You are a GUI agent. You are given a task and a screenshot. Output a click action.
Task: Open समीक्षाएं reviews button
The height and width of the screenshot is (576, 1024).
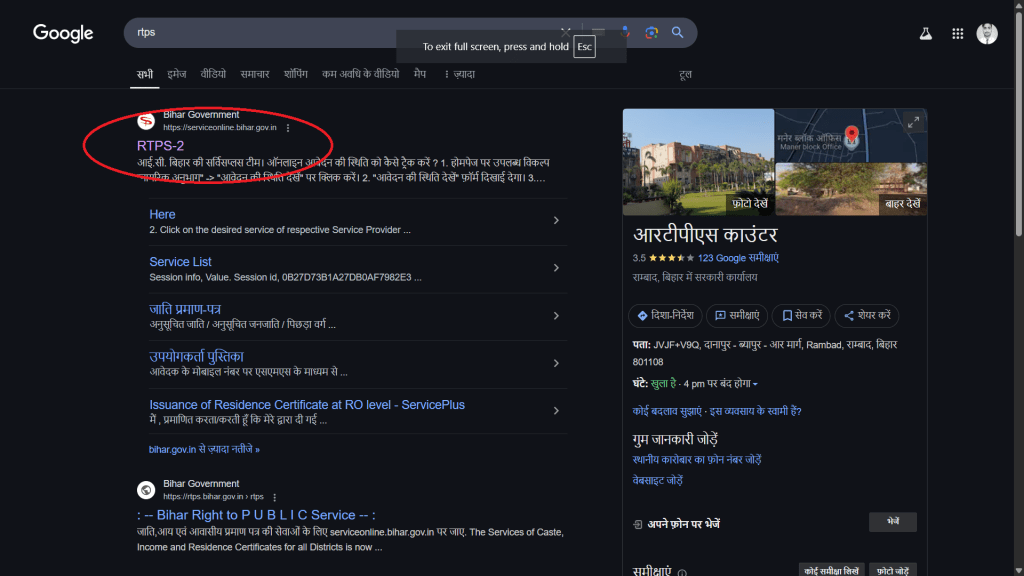point(737,315)
